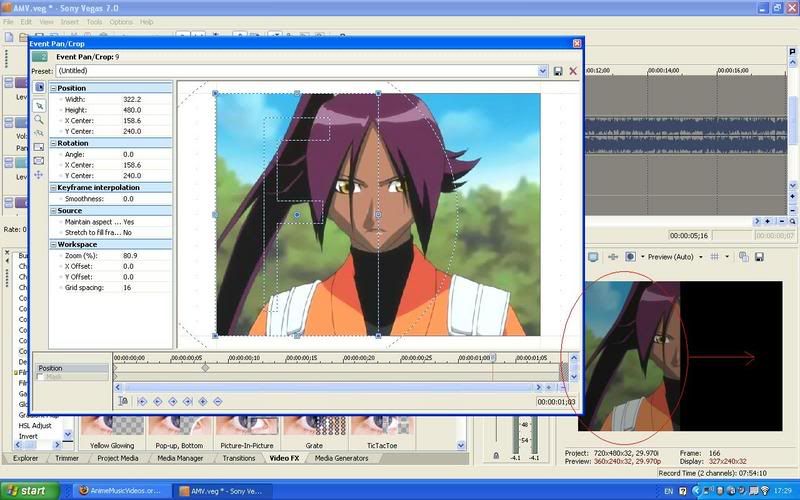
Task: Select the Zoom magnifier tool in Pan/Crop
Action: point(39,119)
